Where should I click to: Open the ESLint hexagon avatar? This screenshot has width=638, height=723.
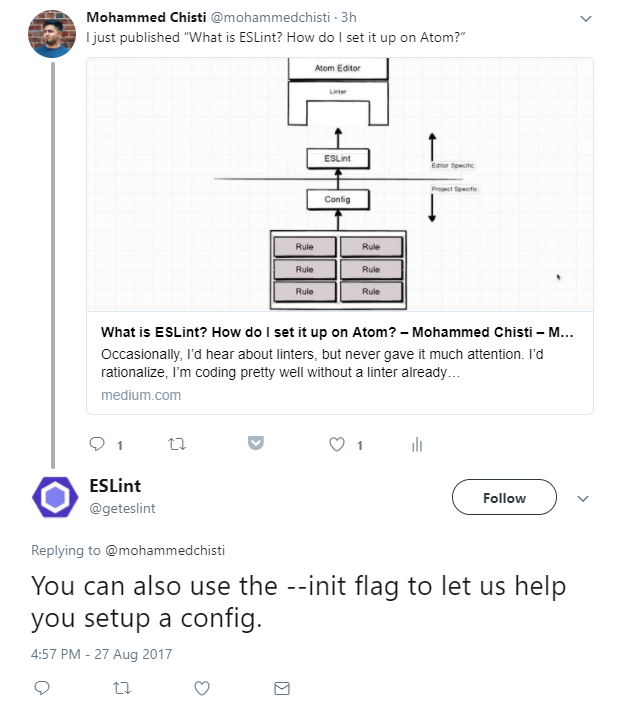[x=55, y=497]
